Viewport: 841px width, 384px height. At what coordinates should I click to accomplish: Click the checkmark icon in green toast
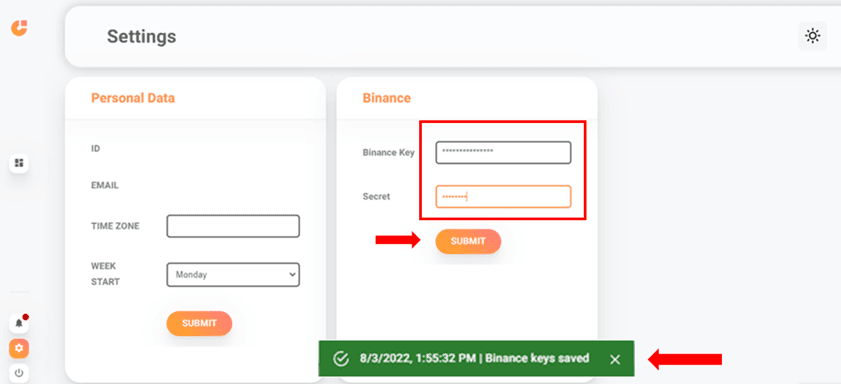coord(340,359)
